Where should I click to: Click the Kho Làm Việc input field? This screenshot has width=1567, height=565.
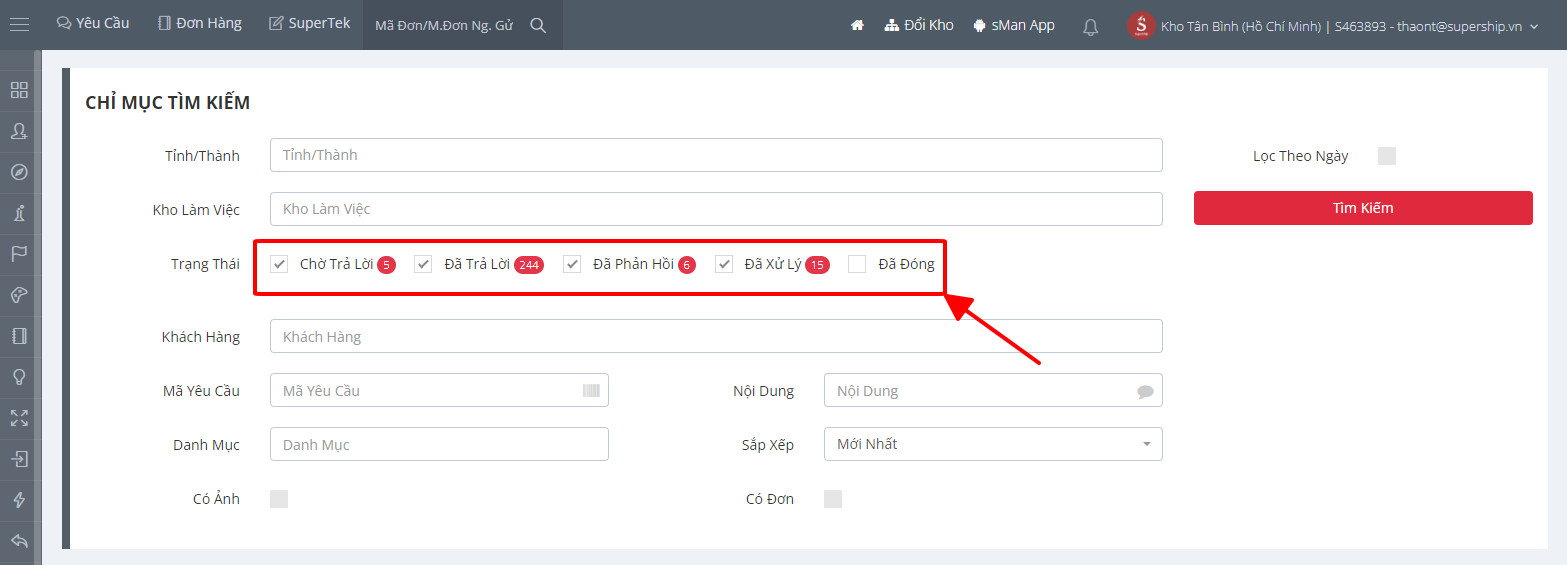tap(716, 209)
